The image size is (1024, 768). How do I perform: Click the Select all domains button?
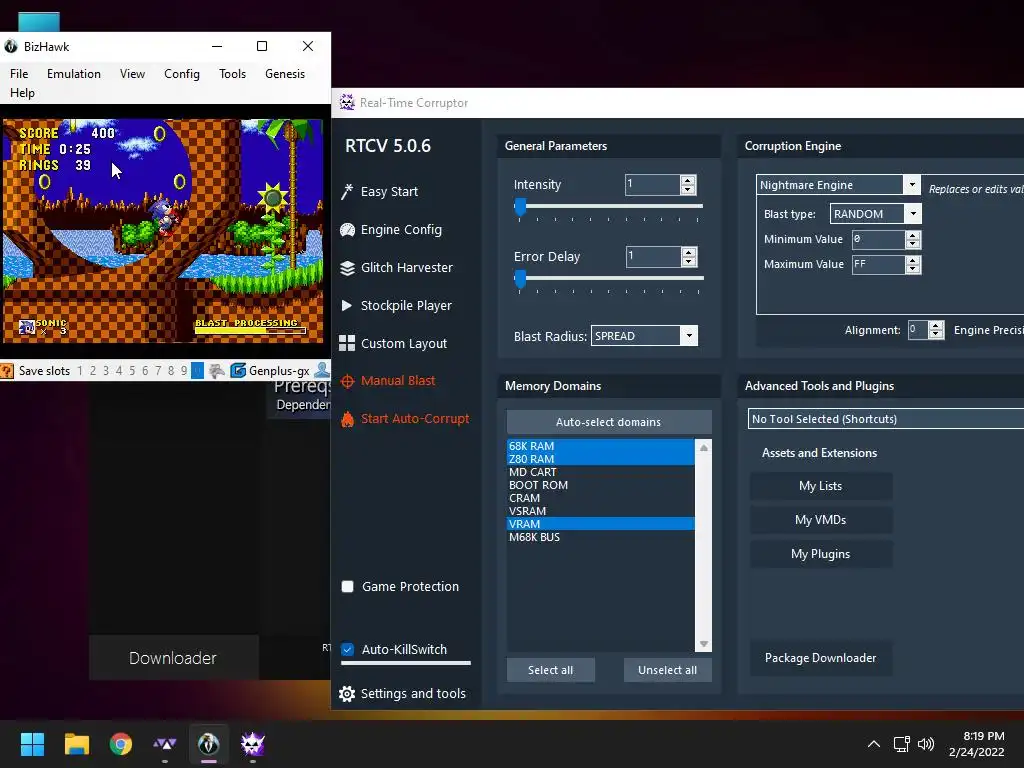pos(551,670)
